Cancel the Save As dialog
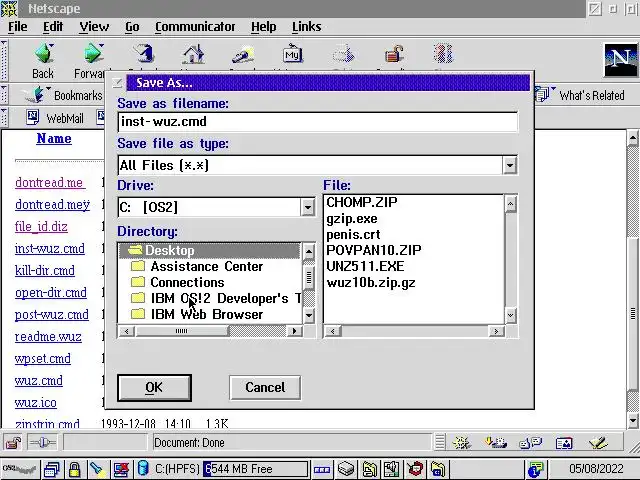 pyautogui.click(x=265, y=387)
